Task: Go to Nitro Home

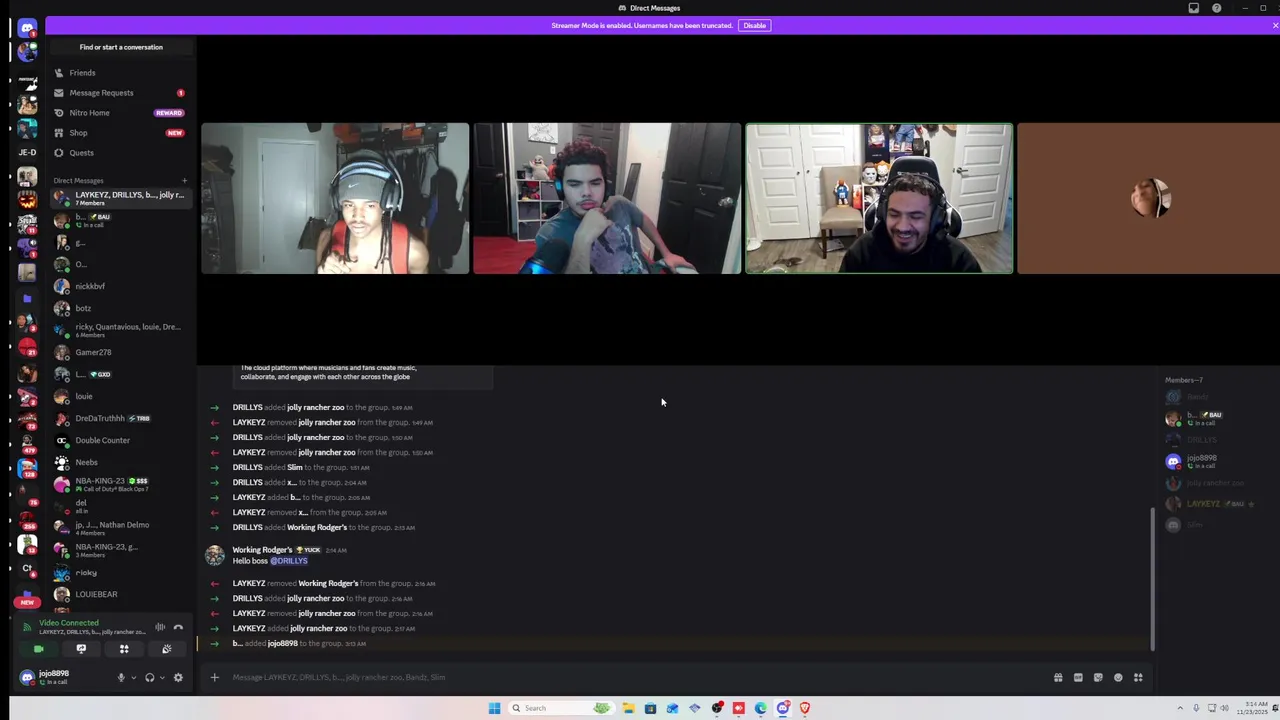Action: (120, 113)
